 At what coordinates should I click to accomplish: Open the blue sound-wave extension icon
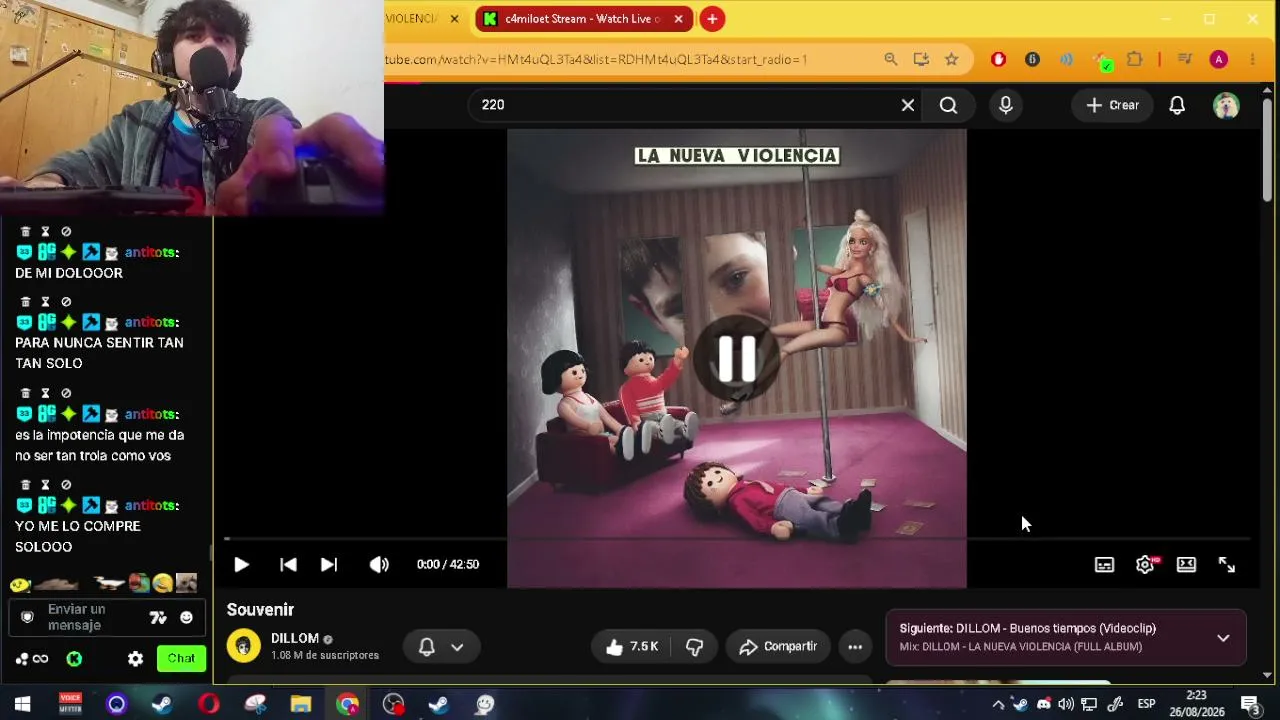[x=1066, y=60]
